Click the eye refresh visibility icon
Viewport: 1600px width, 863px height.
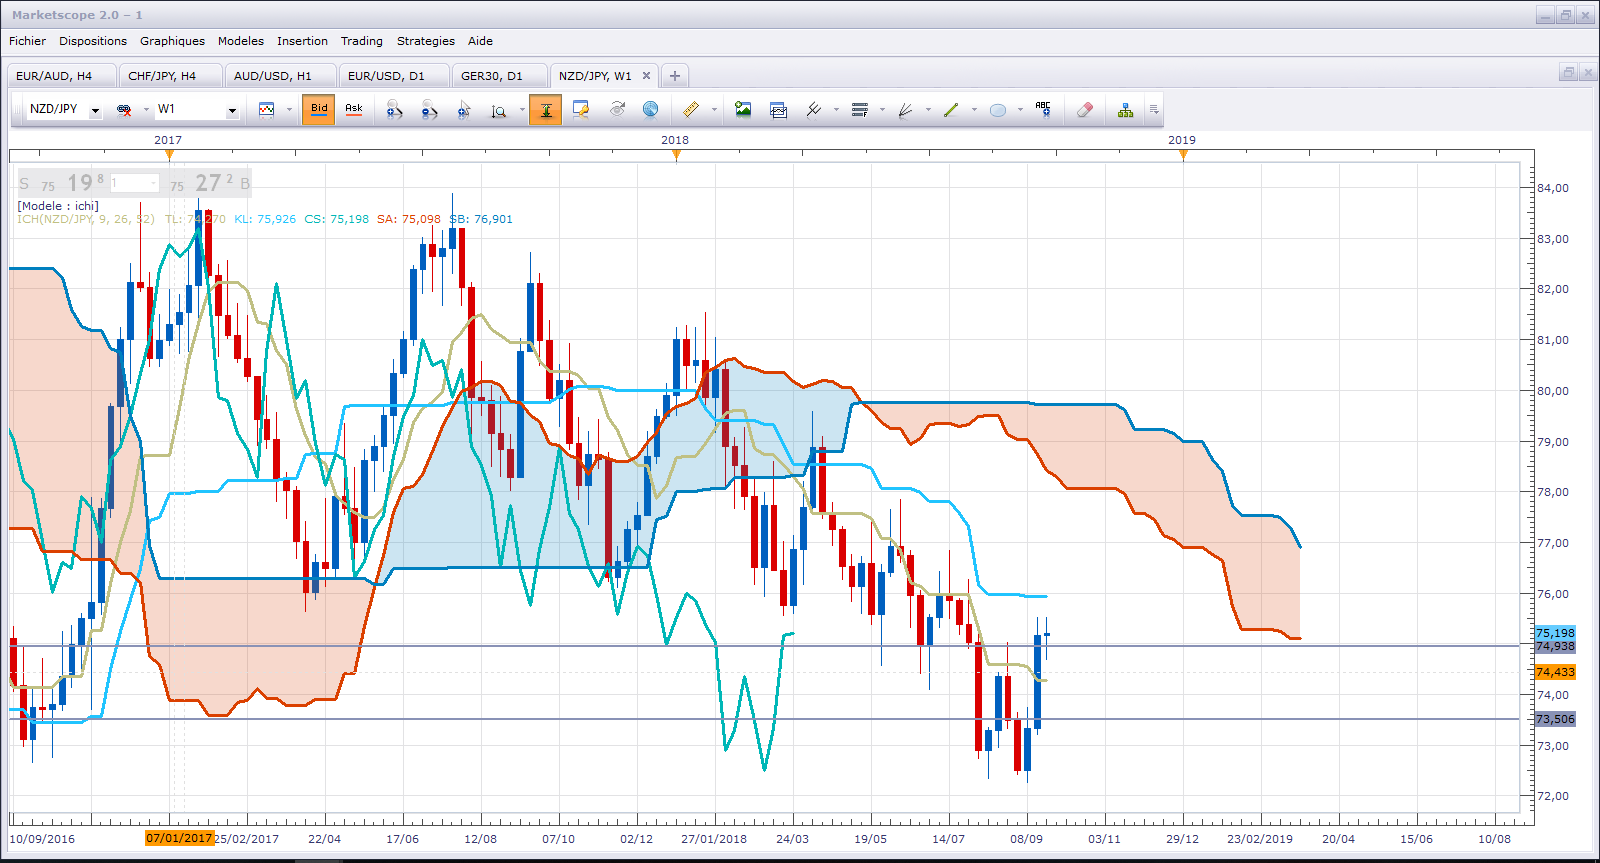coord(617,109)
